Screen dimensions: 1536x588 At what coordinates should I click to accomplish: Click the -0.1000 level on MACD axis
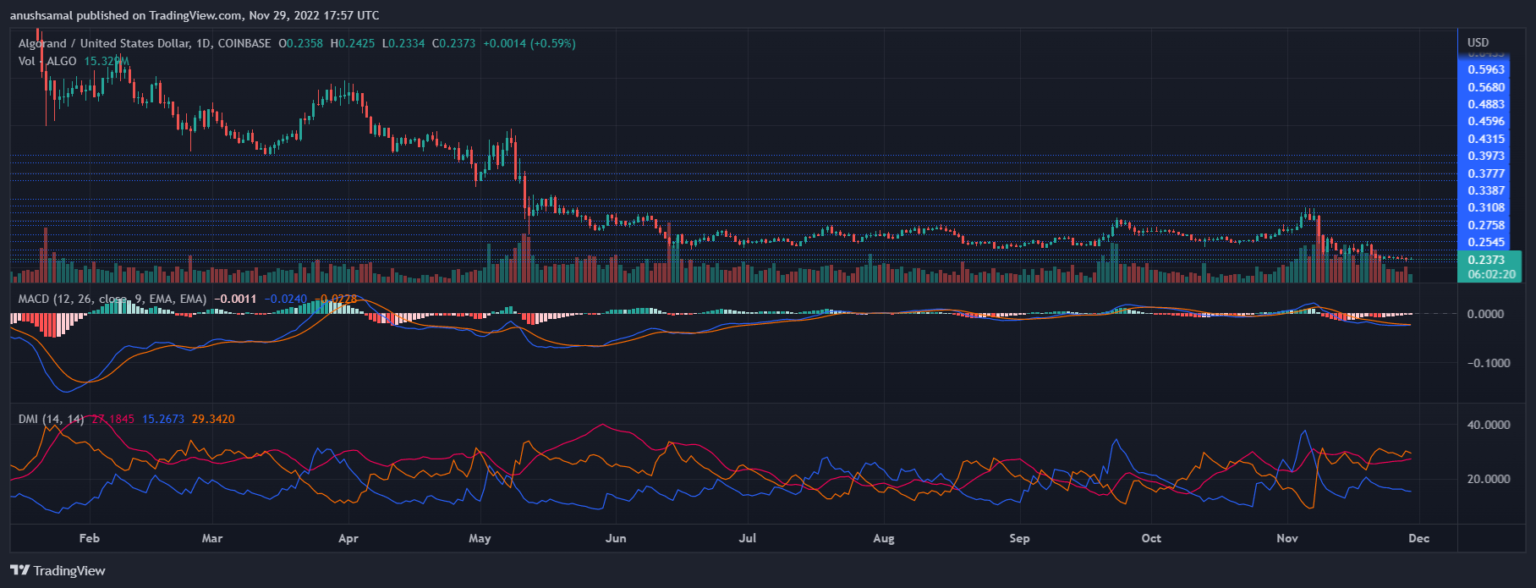[x=1488, y=363]
